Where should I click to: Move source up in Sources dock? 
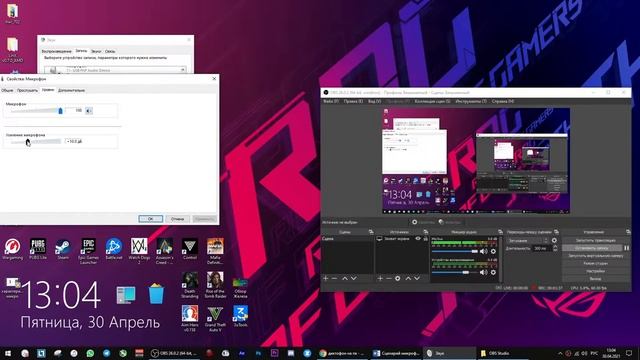(408, 278)
